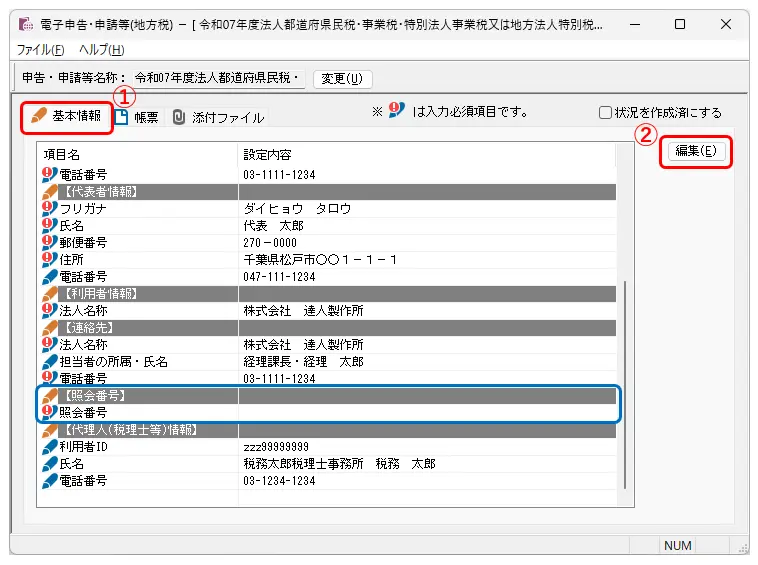
Task: Open the ヘルプ(H) menu
Action: click(x=101, y=50)
